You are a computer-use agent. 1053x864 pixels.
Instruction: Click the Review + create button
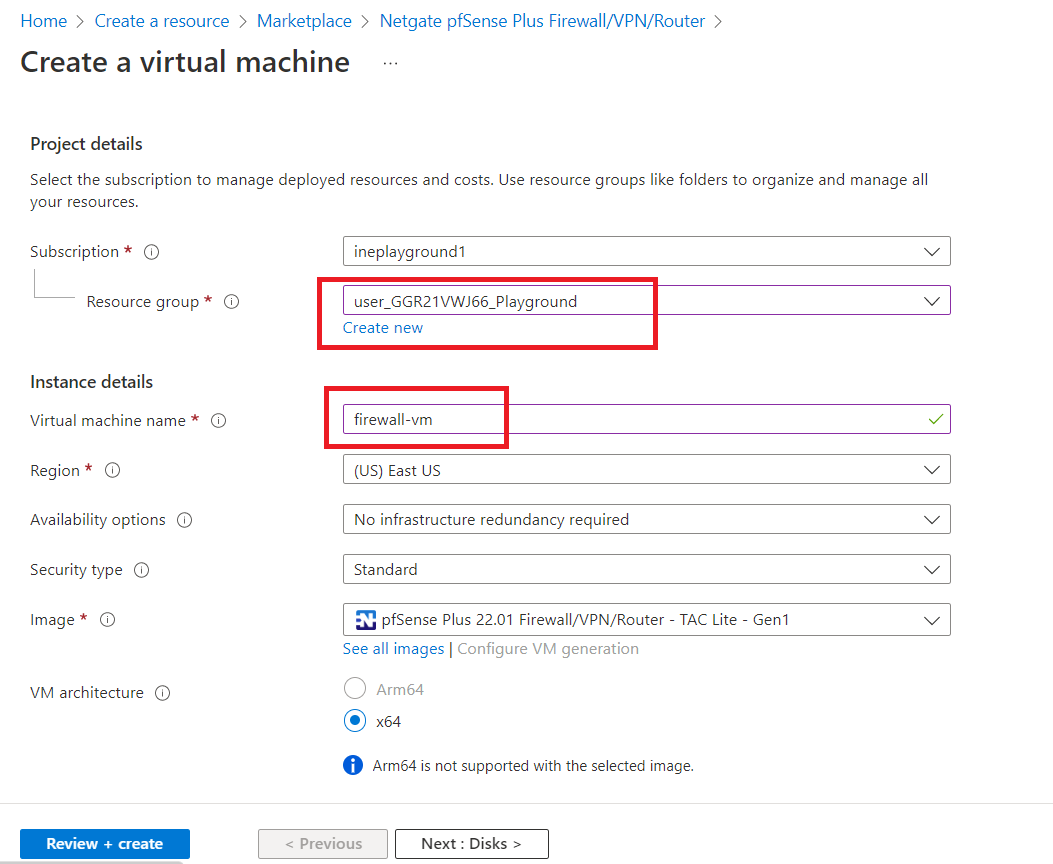[x=105, y=844]
